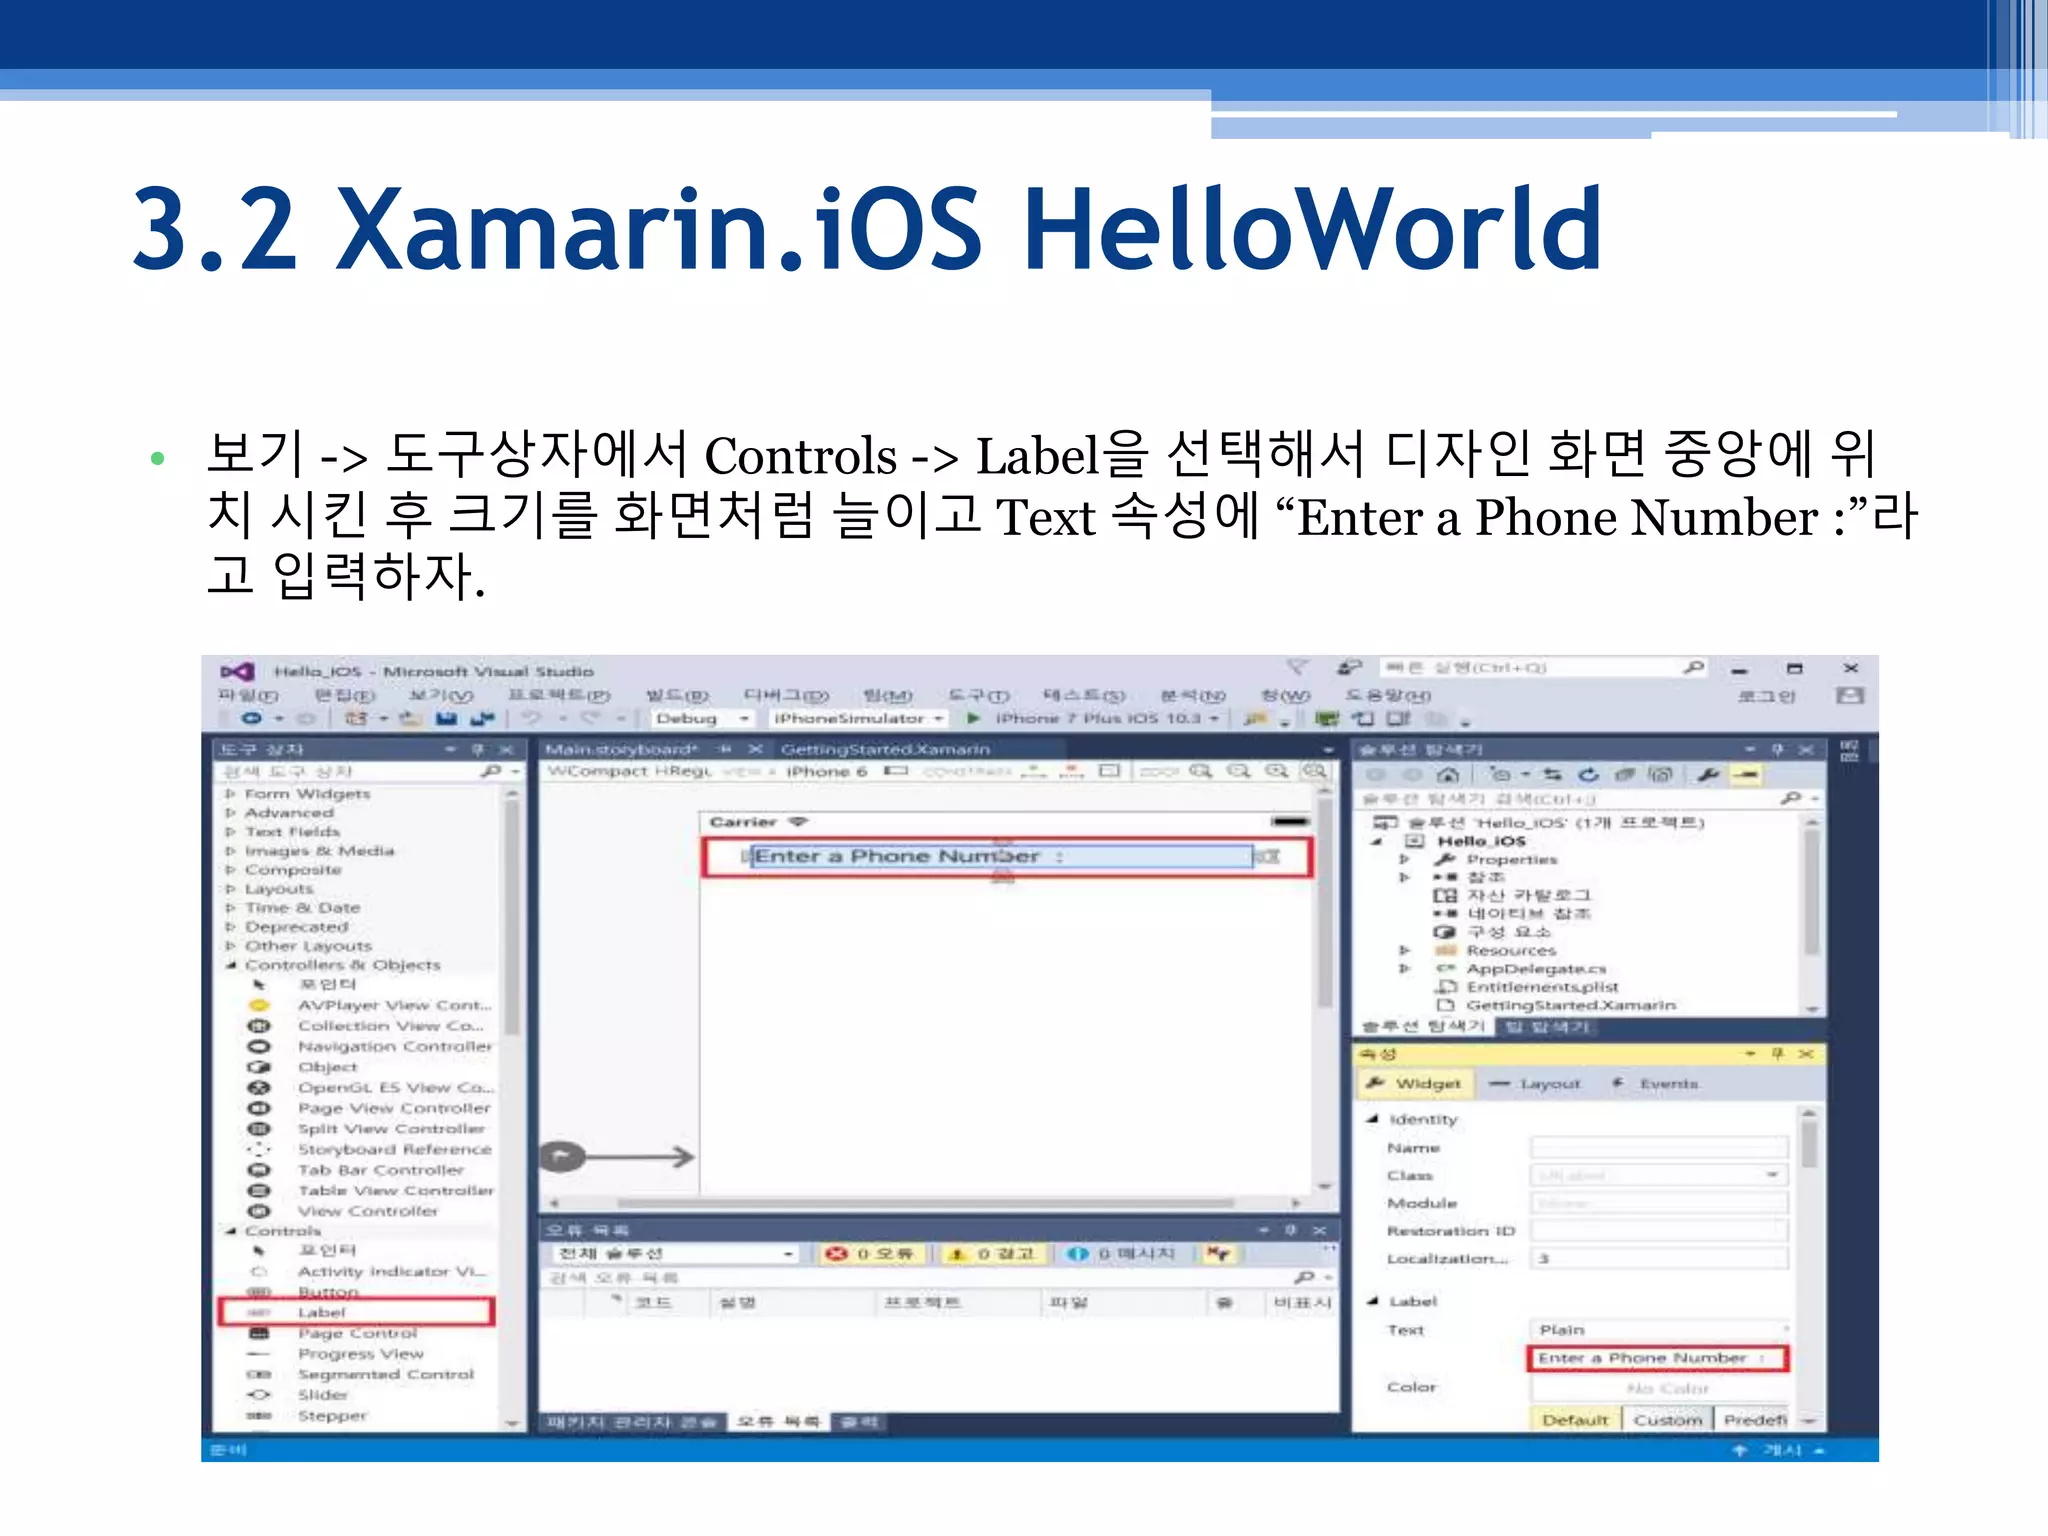Click the quick launch search box

1543,668
